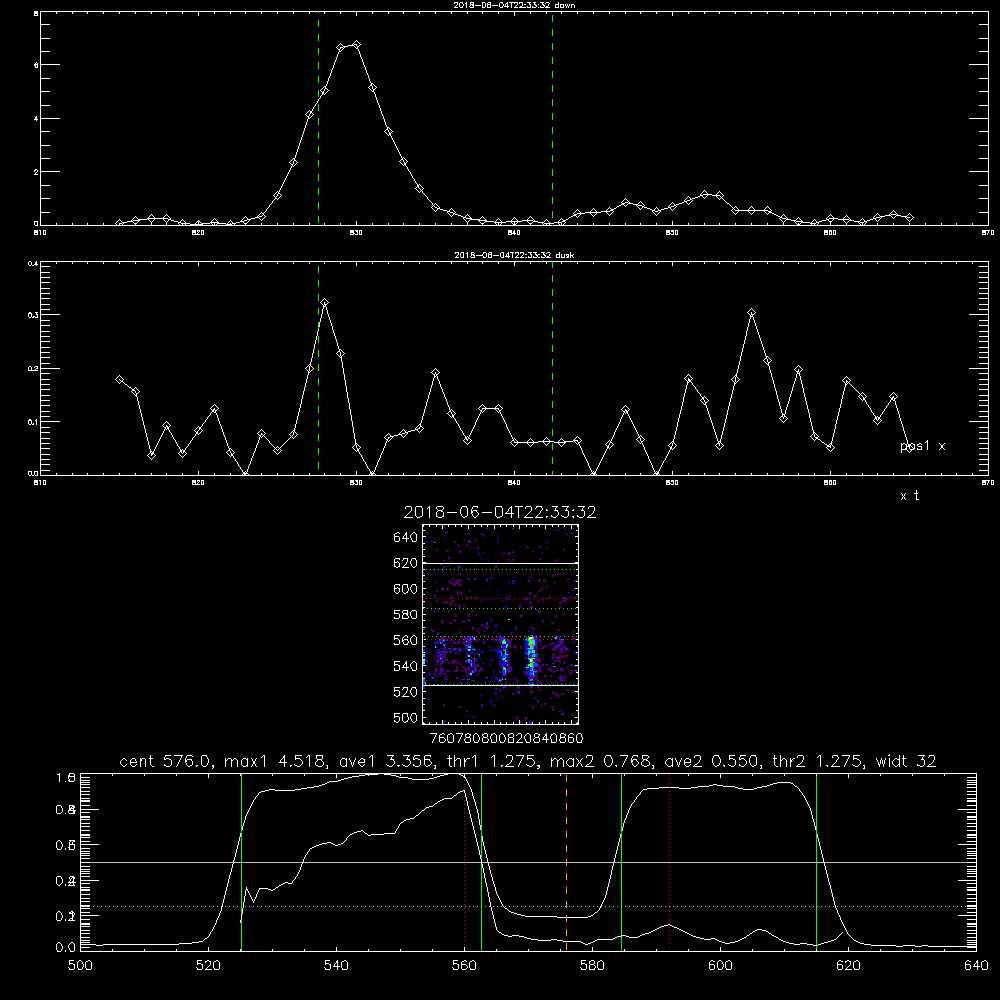The height and width of the screenshot is (1000, 1000).
Task: Click the '600' x-axis label of bottom plot
Action: point(720,966)
